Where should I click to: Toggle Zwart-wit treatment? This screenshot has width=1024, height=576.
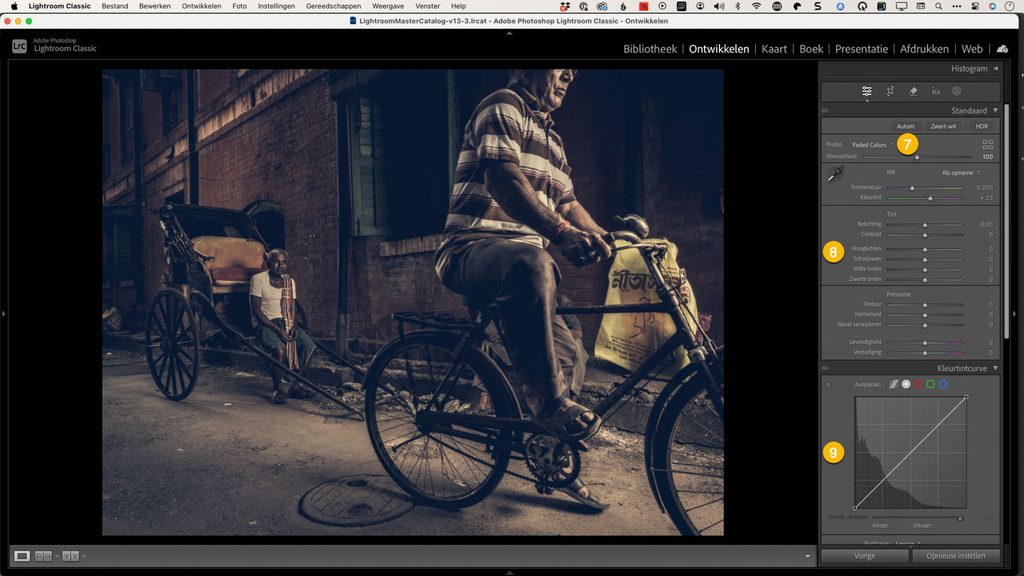pyautogui.click(x=943, y=126)
